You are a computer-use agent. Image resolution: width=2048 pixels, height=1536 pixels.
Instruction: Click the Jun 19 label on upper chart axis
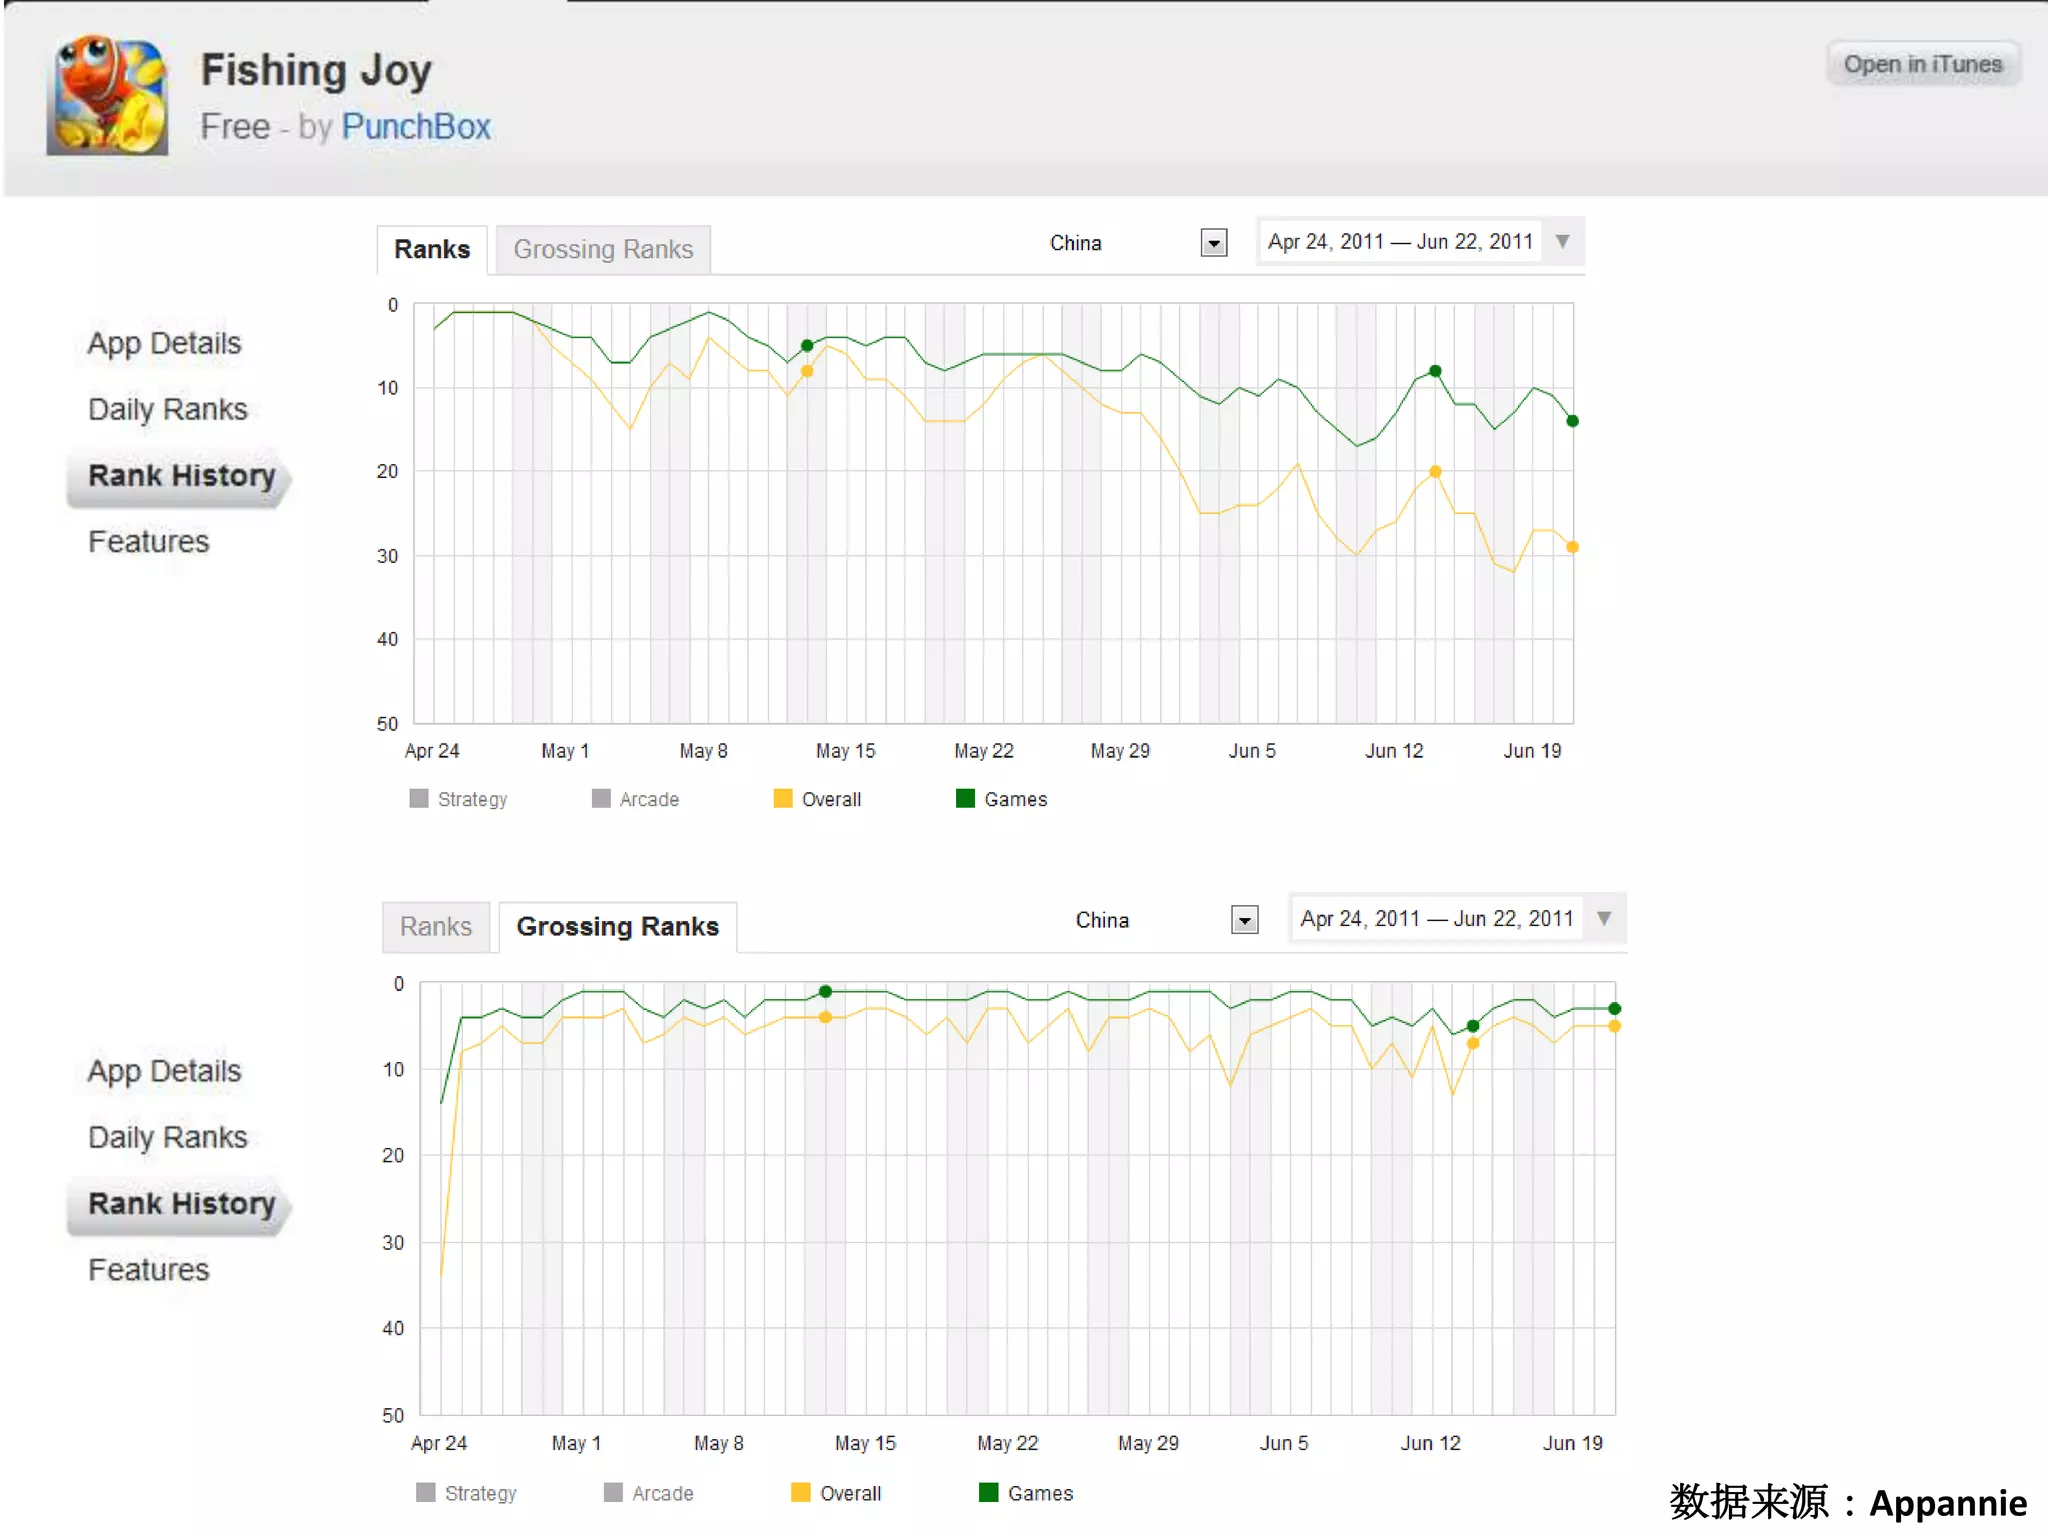click(x=1532, y=751)
